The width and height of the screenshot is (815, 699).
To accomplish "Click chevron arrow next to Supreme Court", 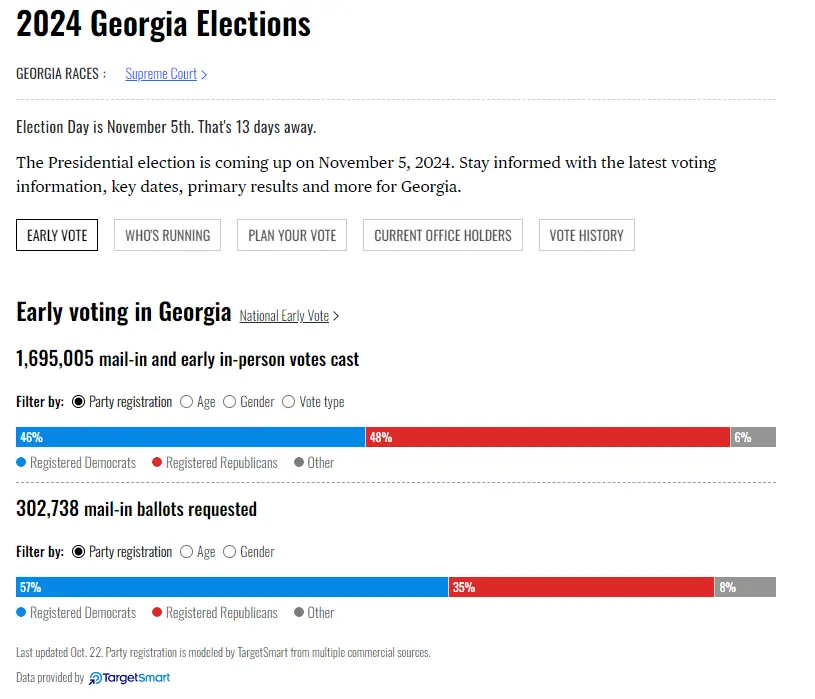I will pos(204,74).
